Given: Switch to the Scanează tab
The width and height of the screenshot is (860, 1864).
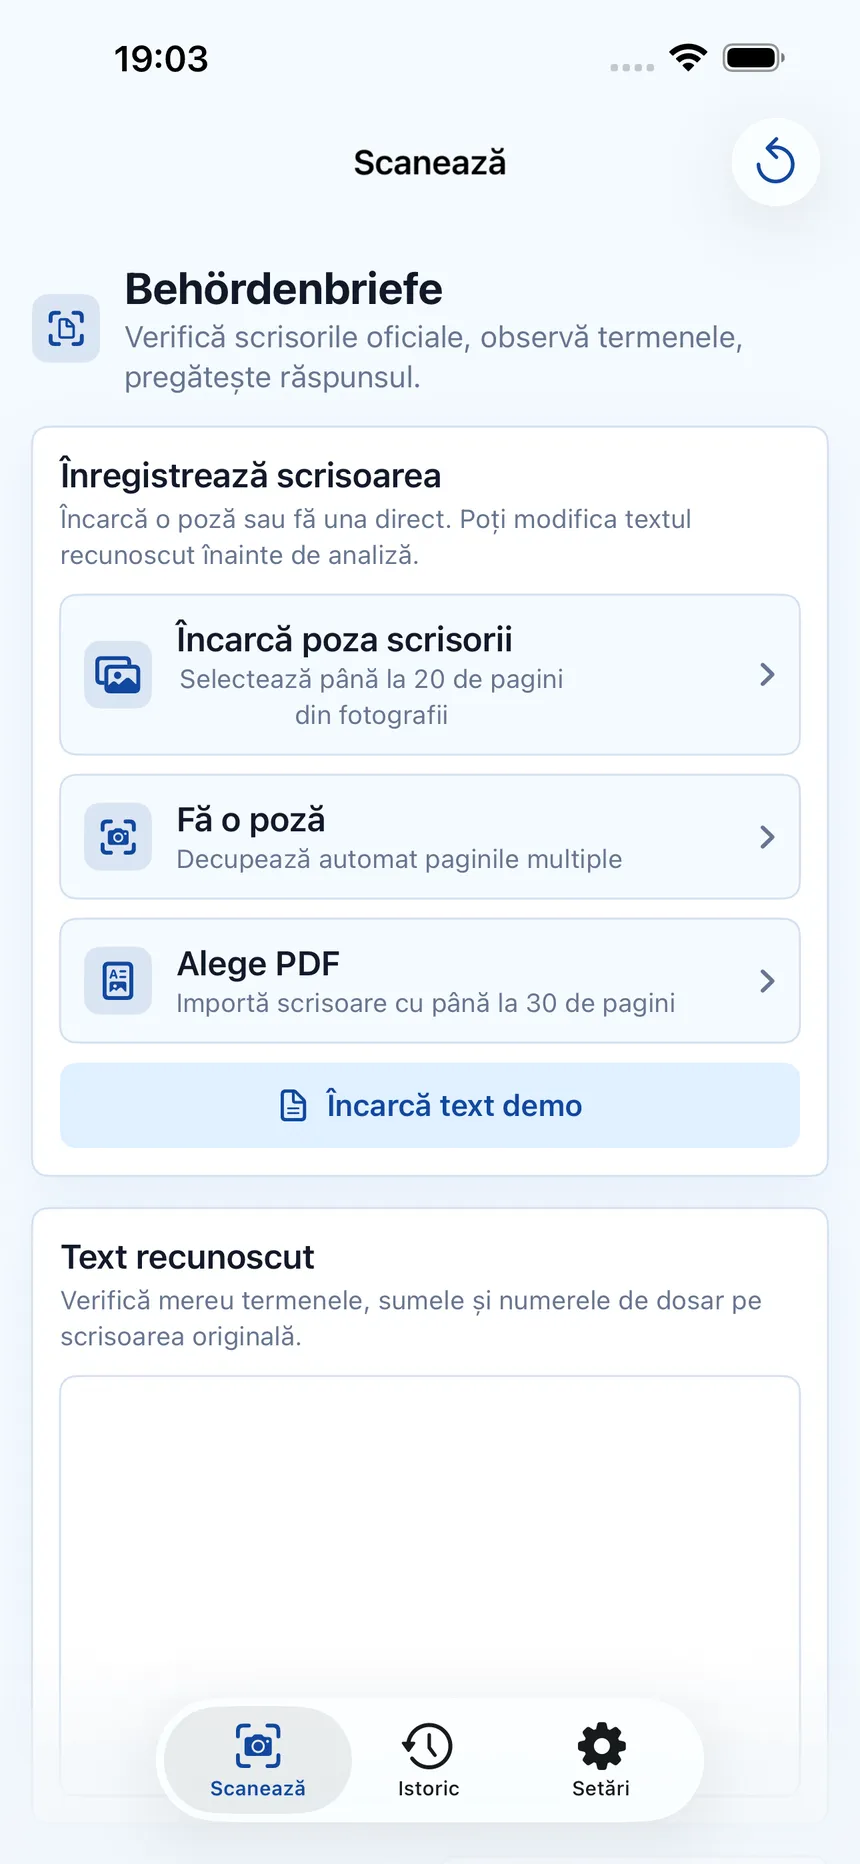Looking at the screenshot, I should [x=258, y=1760].
